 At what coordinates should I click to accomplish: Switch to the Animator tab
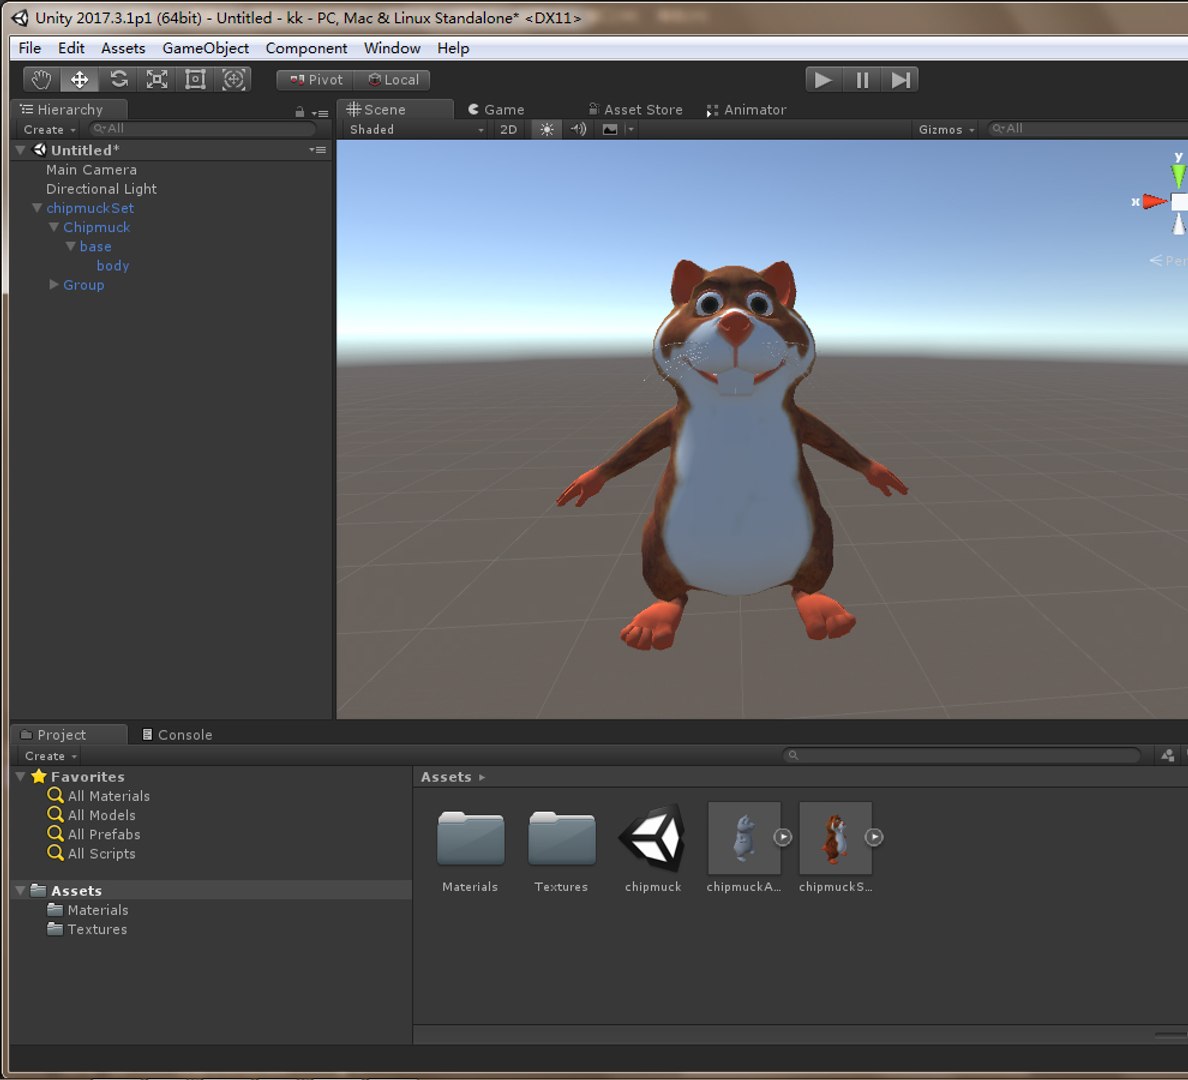point(747,110)
